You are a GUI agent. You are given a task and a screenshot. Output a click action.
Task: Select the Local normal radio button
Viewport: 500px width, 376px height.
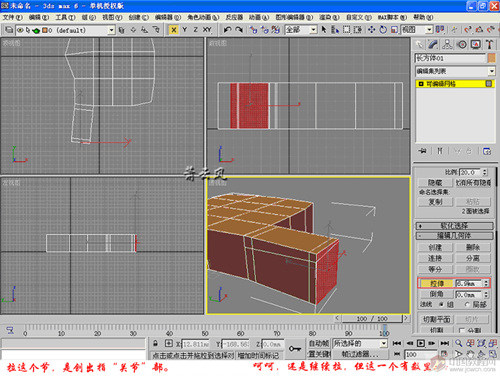click(x=467, y=304)
